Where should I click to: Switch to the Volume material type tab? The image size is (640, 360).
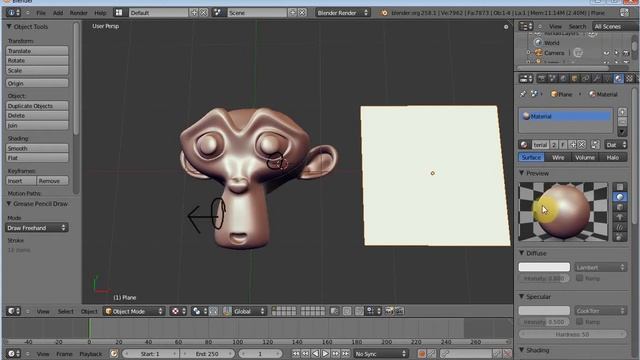585,157
